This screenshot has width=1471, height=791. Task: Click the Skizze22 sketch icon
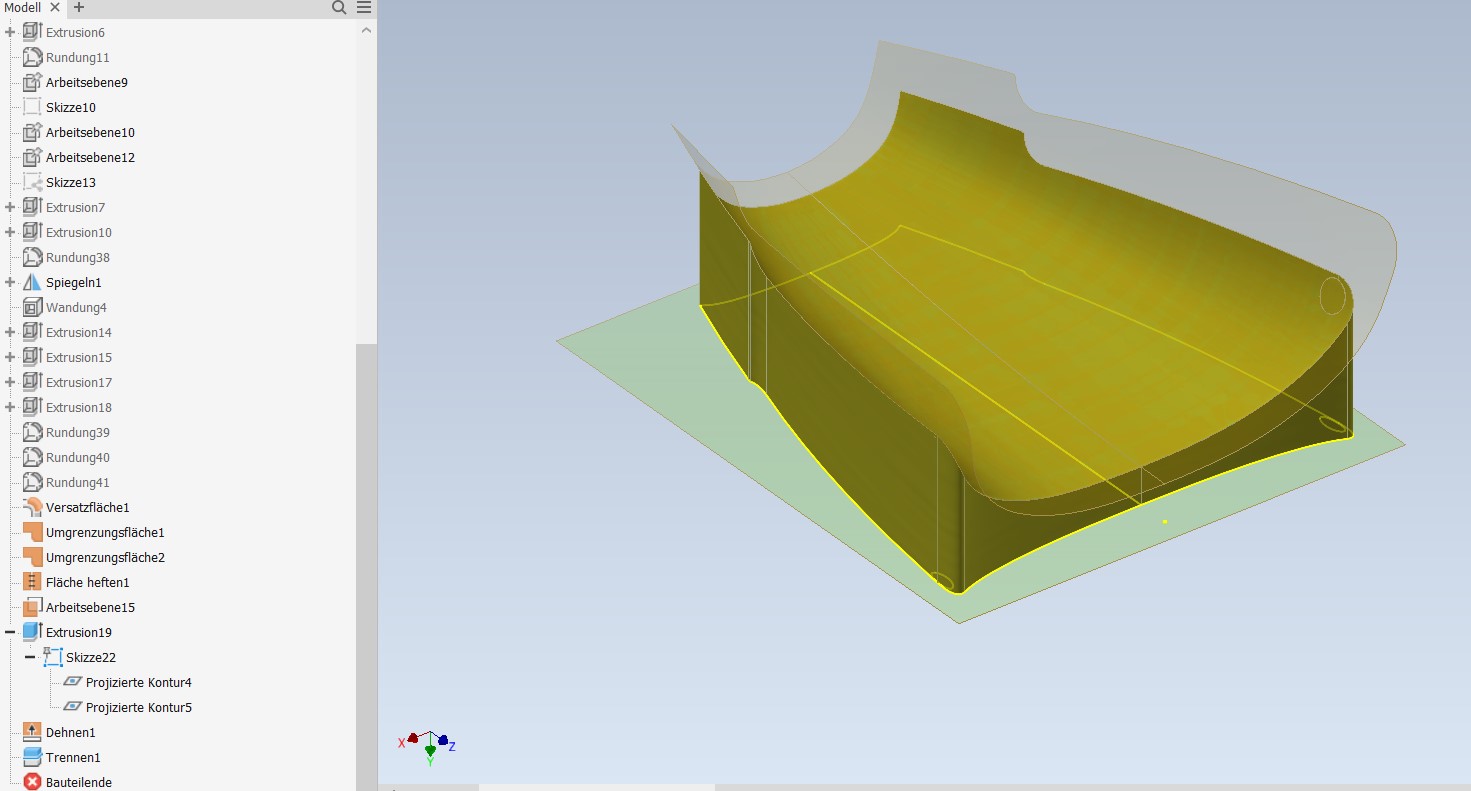pyautogui.click(x=52, y=657)
